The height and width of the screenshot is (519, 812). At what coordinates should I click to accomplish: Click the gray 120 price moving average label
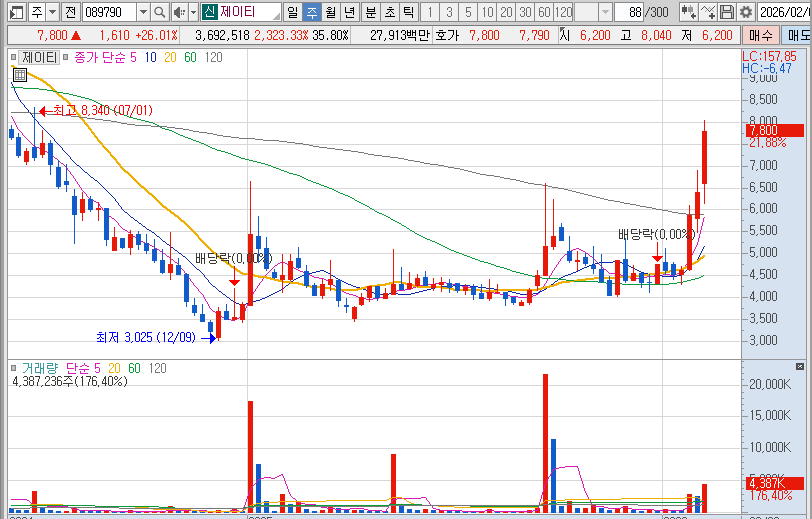(213, 57)
